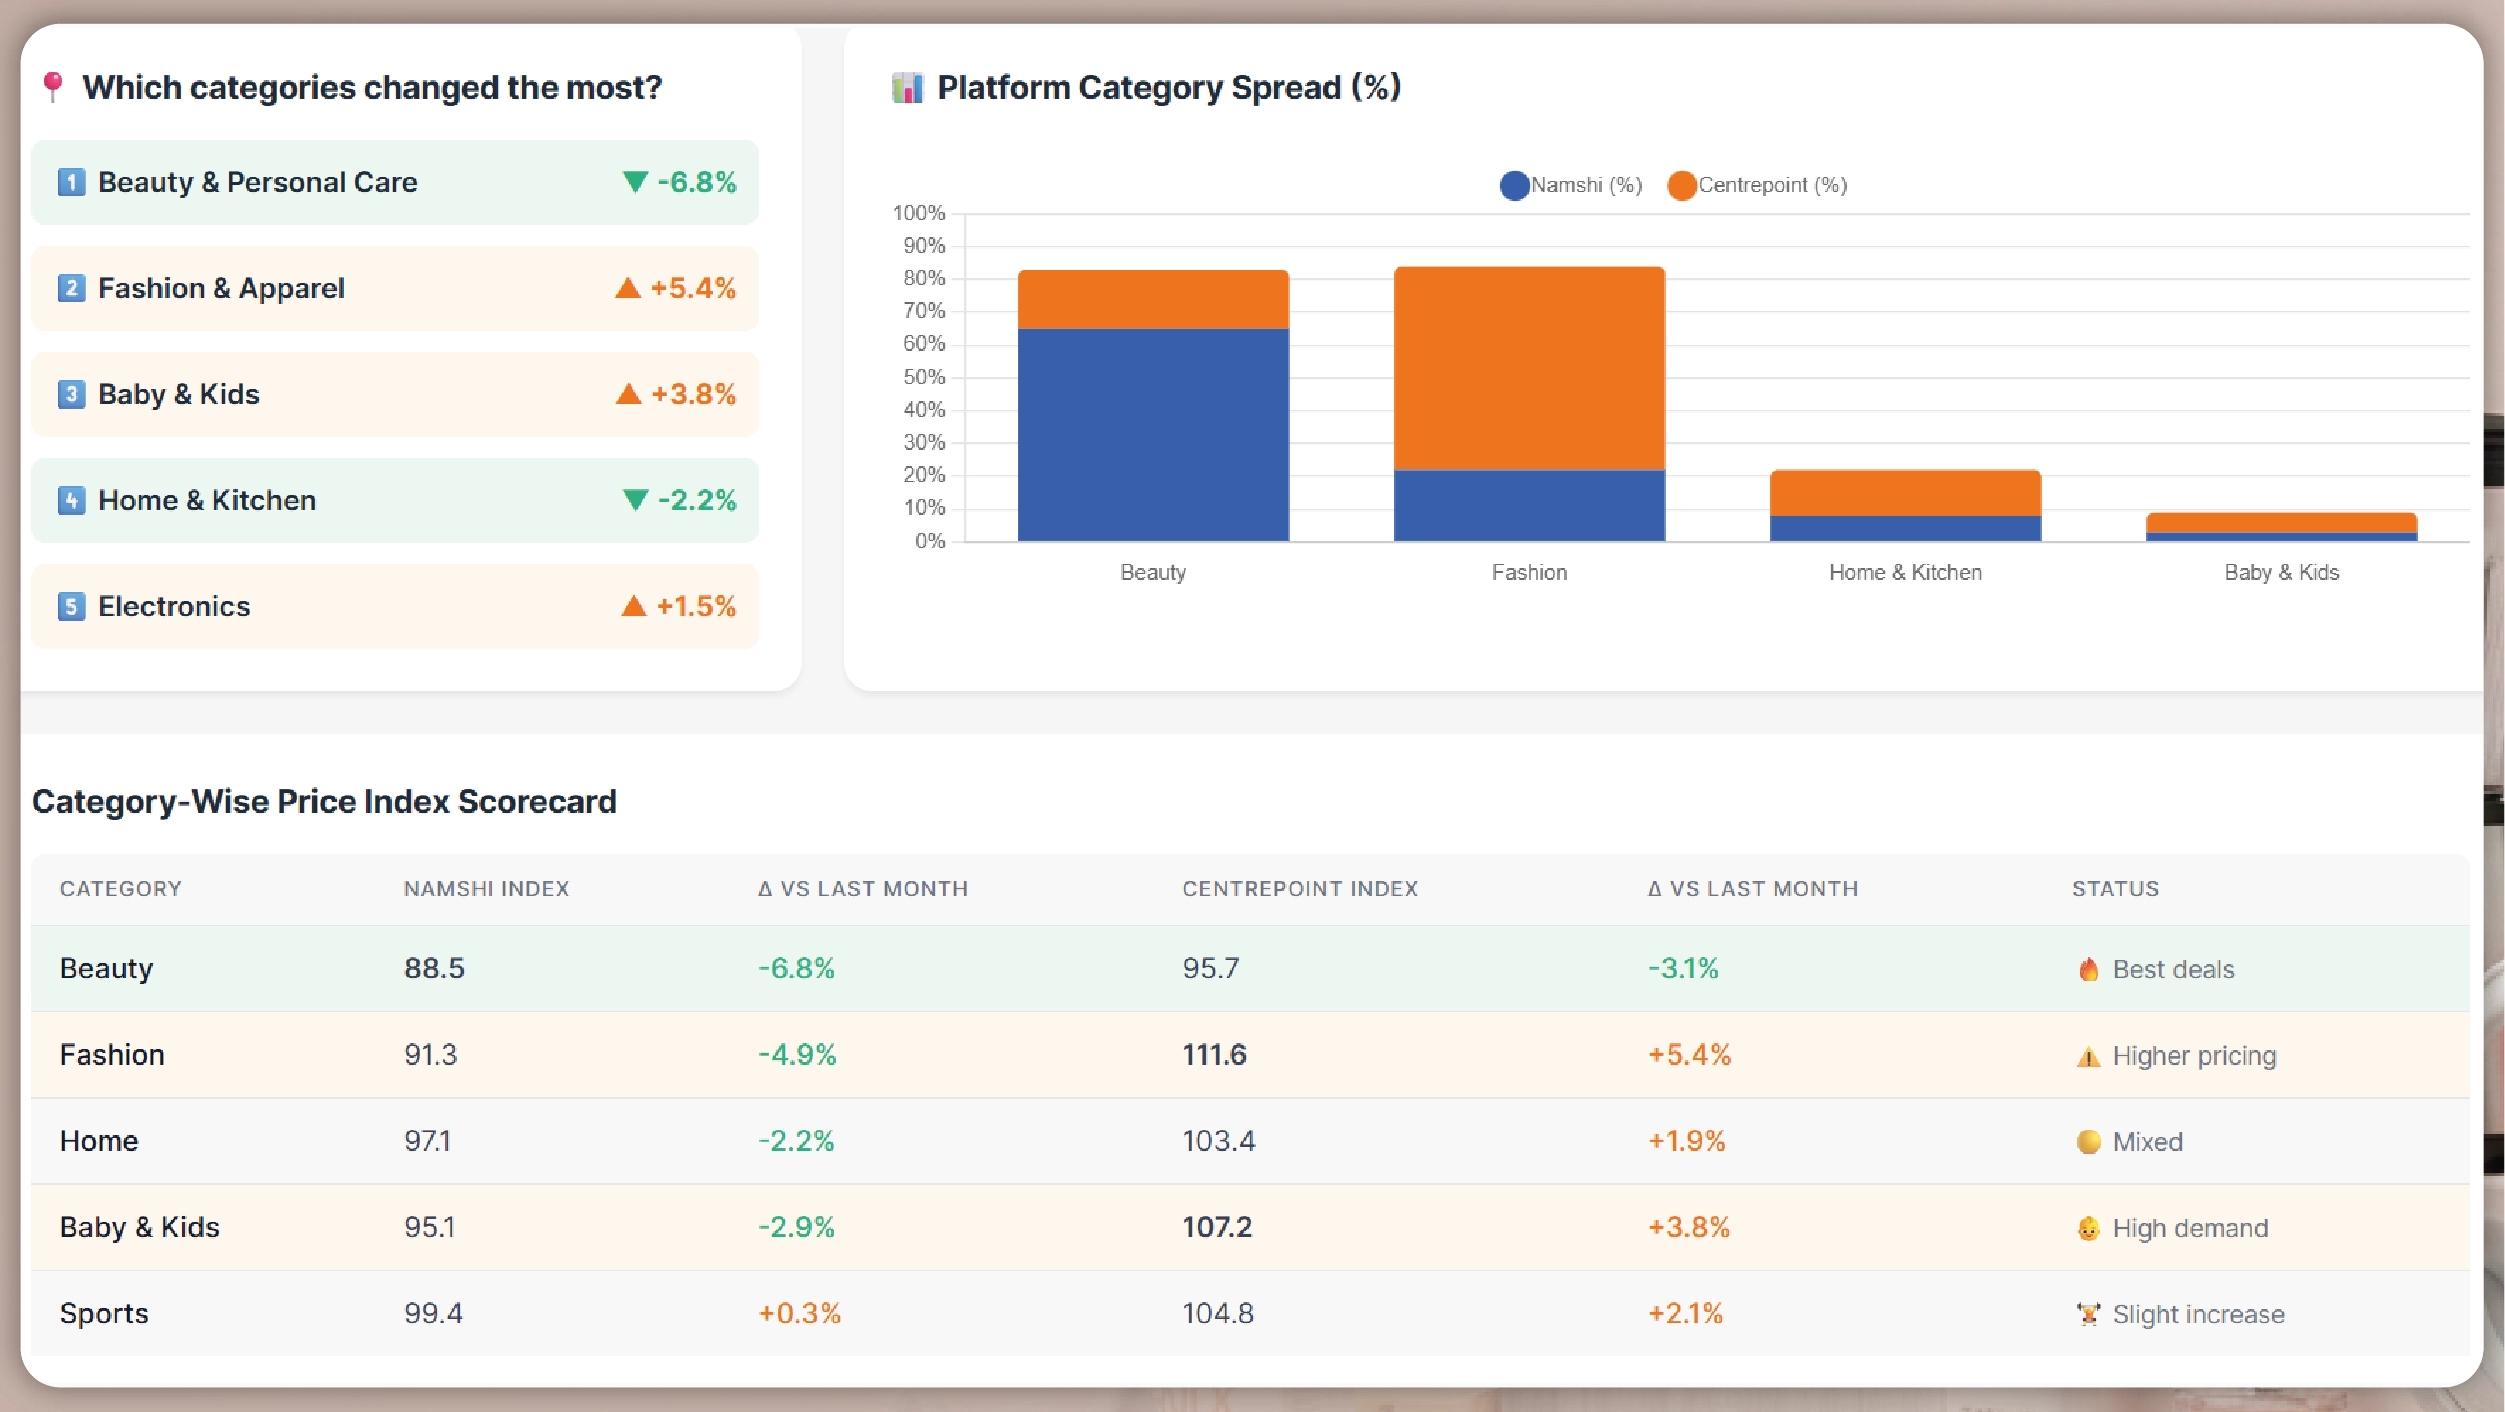Click the fire icon in the Best deals status
This screenshot has height=1412, width=2505.
click(2089, 968)
